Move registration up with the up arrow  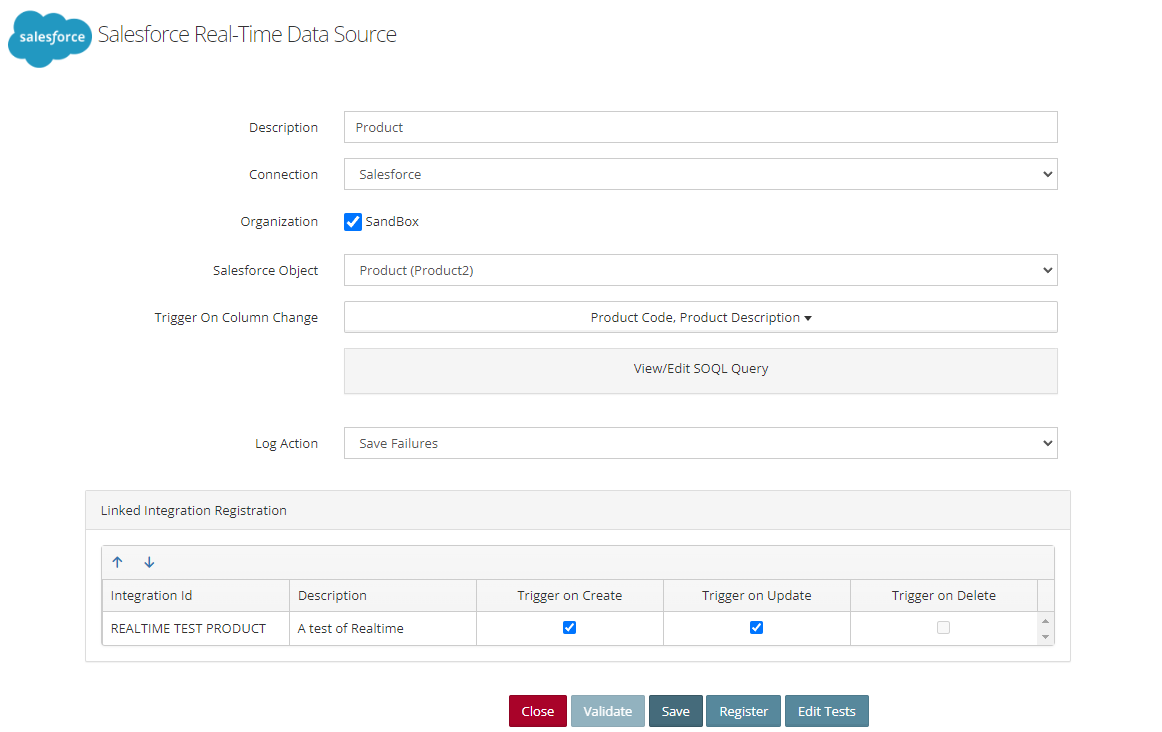click(x=117, y=562)
